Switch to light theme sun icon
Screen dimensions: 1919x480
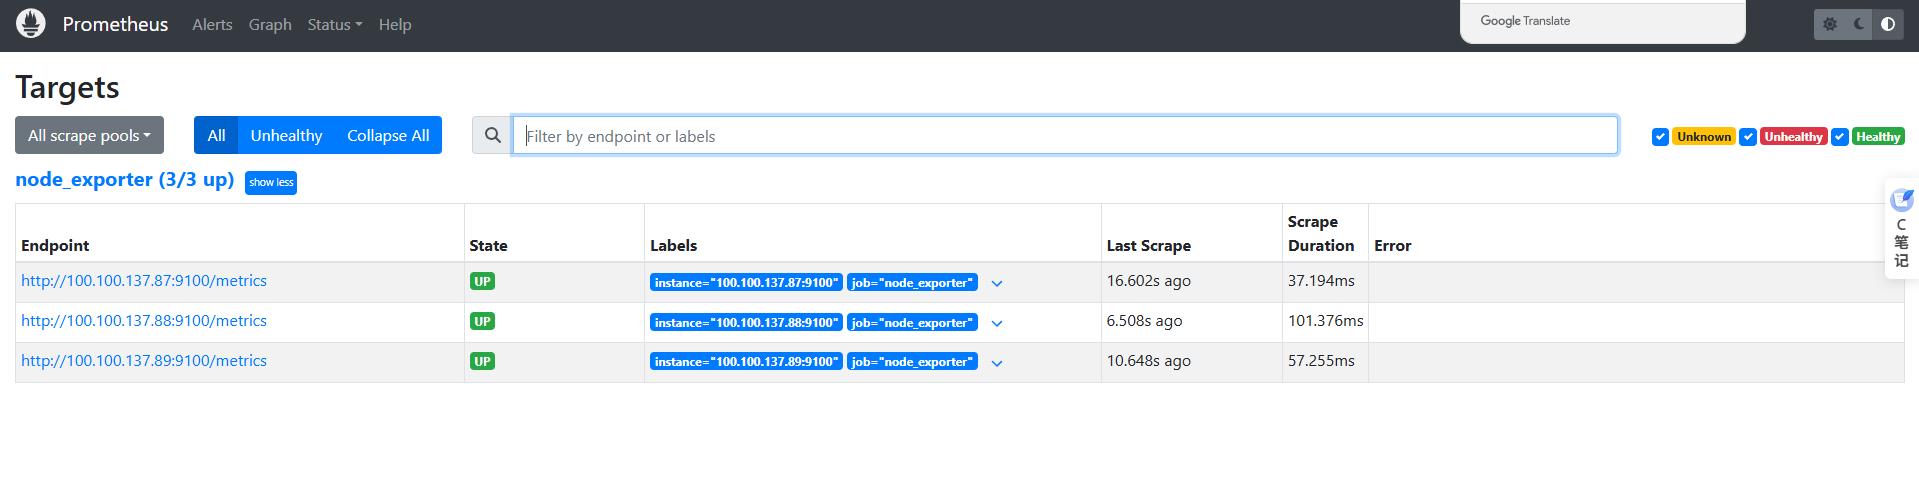click(1830, 24)
